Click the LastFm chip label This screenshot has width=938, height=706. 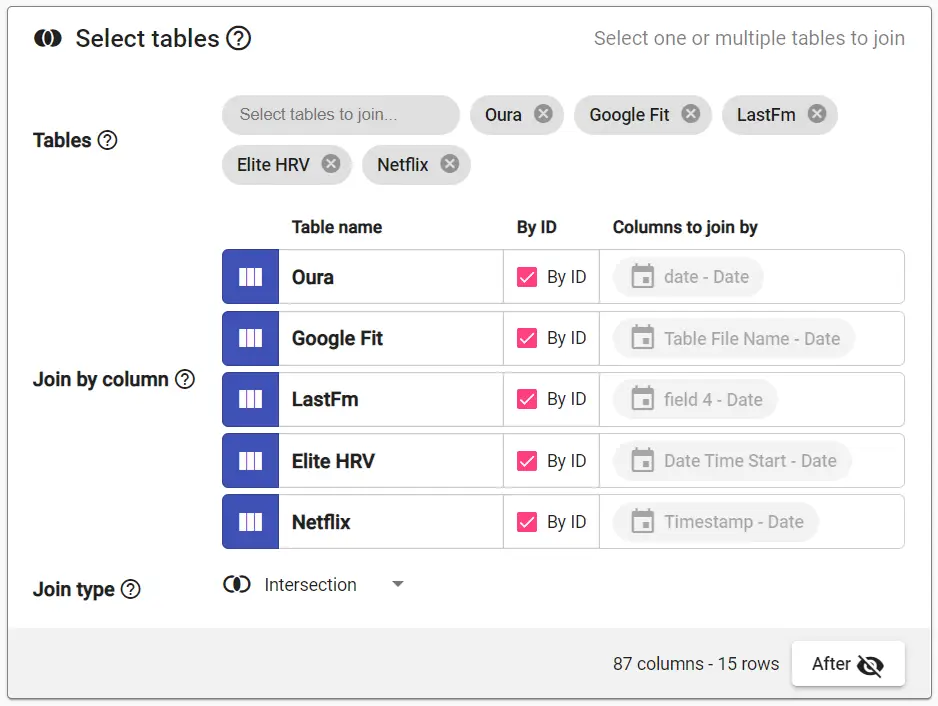tap(766, 114)
